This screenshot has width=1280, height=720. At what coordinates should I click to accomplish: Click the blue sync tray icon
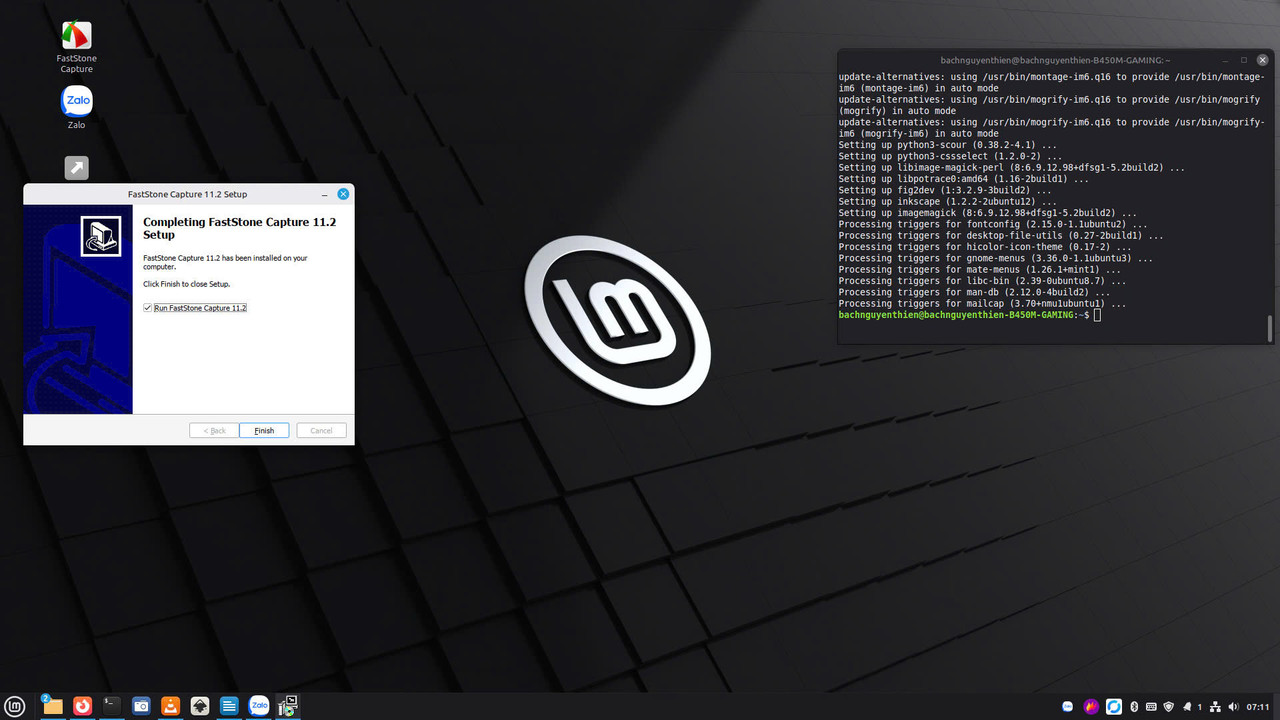(1114, 707)
